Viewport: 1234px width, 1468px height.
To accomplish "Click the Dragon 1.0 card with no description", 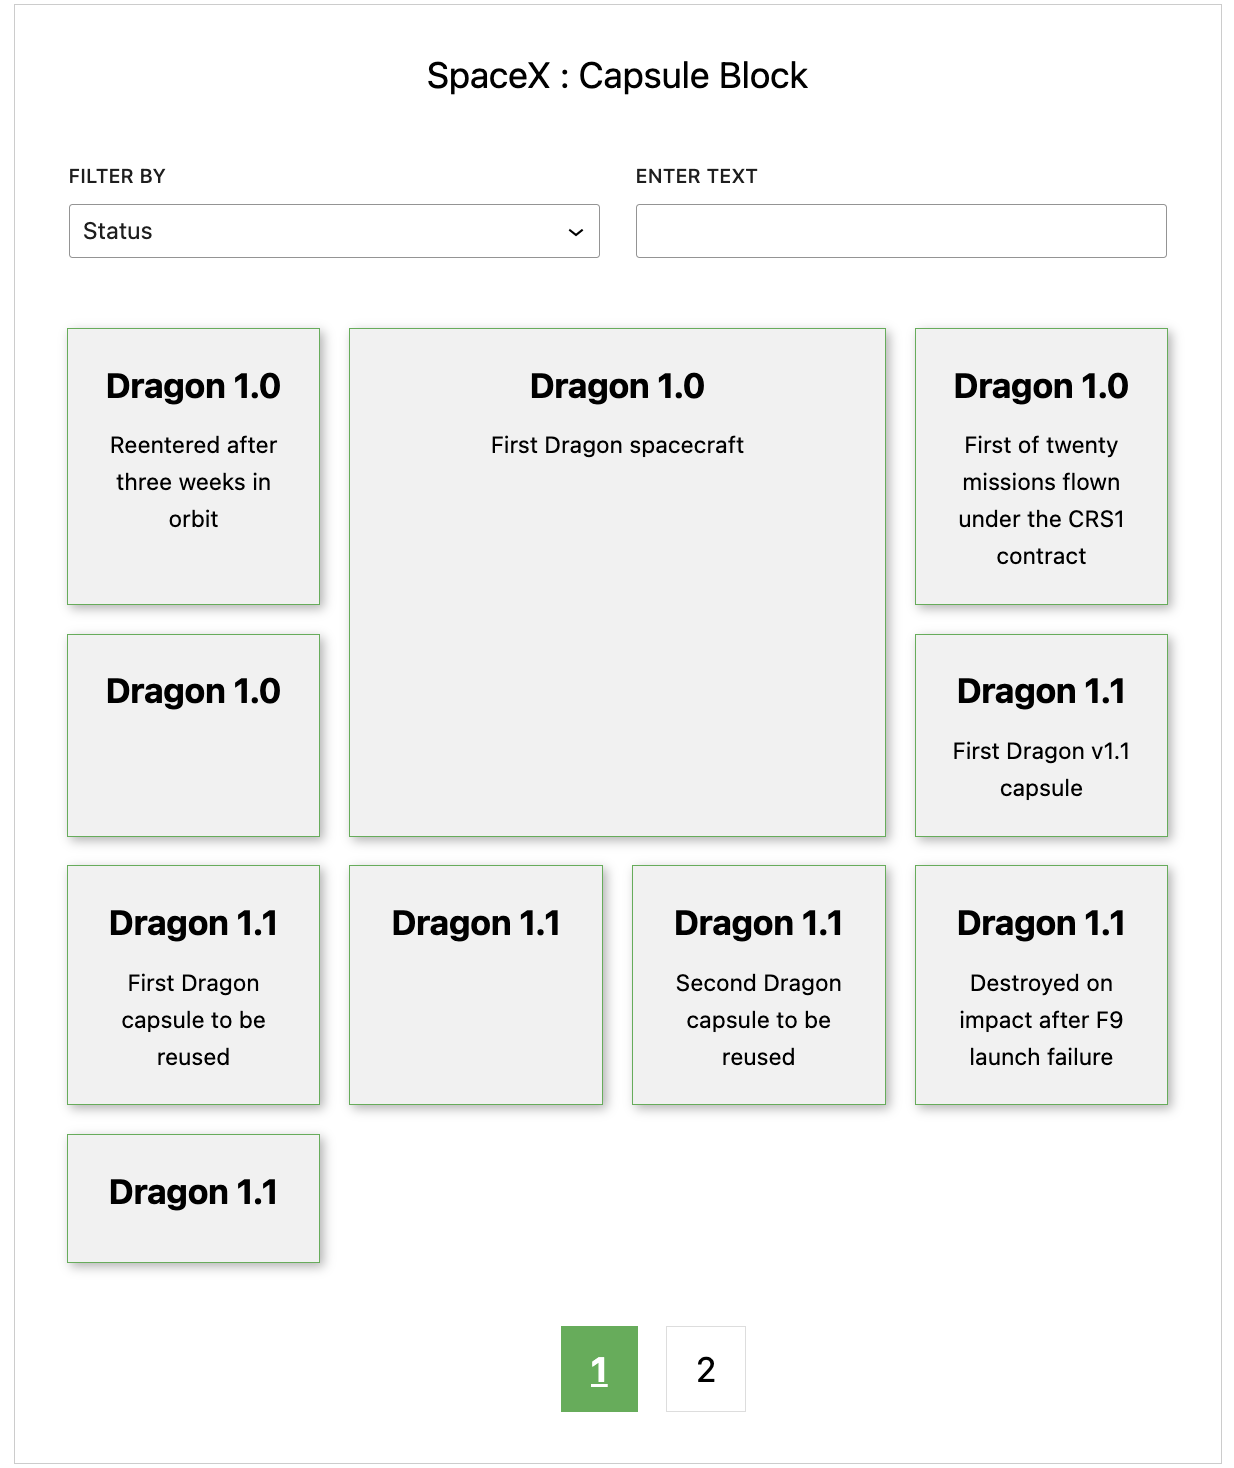I will coord(193,735).
